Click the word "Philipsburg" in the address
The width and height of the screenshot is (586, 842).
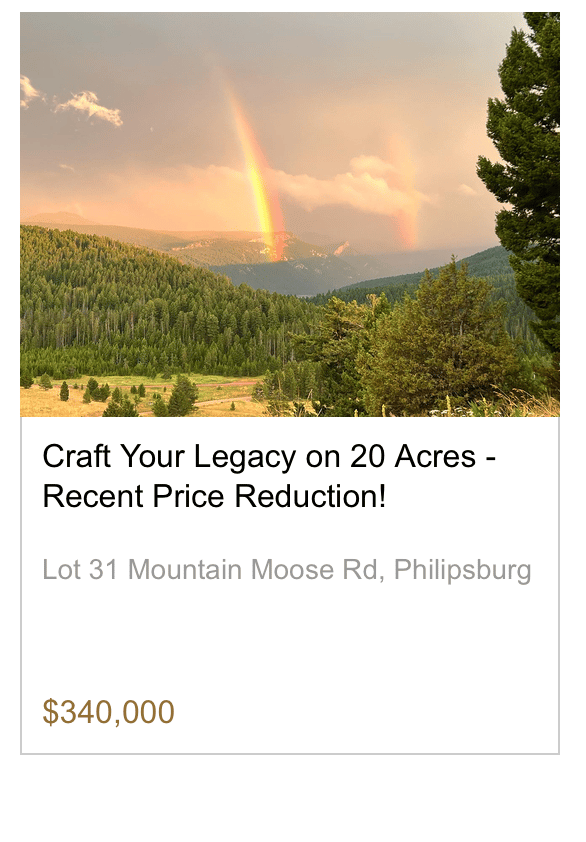(x=462, y=570)
